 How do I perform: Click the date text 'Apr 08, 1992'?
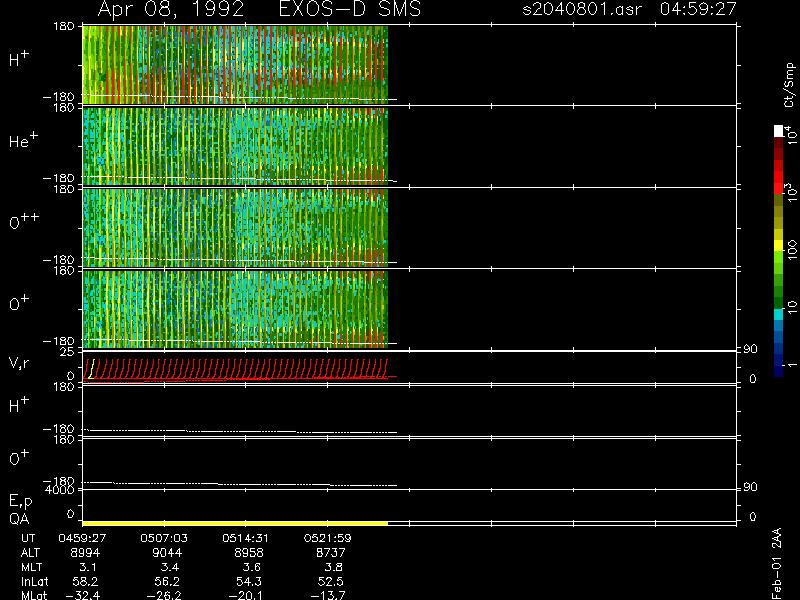171,10
